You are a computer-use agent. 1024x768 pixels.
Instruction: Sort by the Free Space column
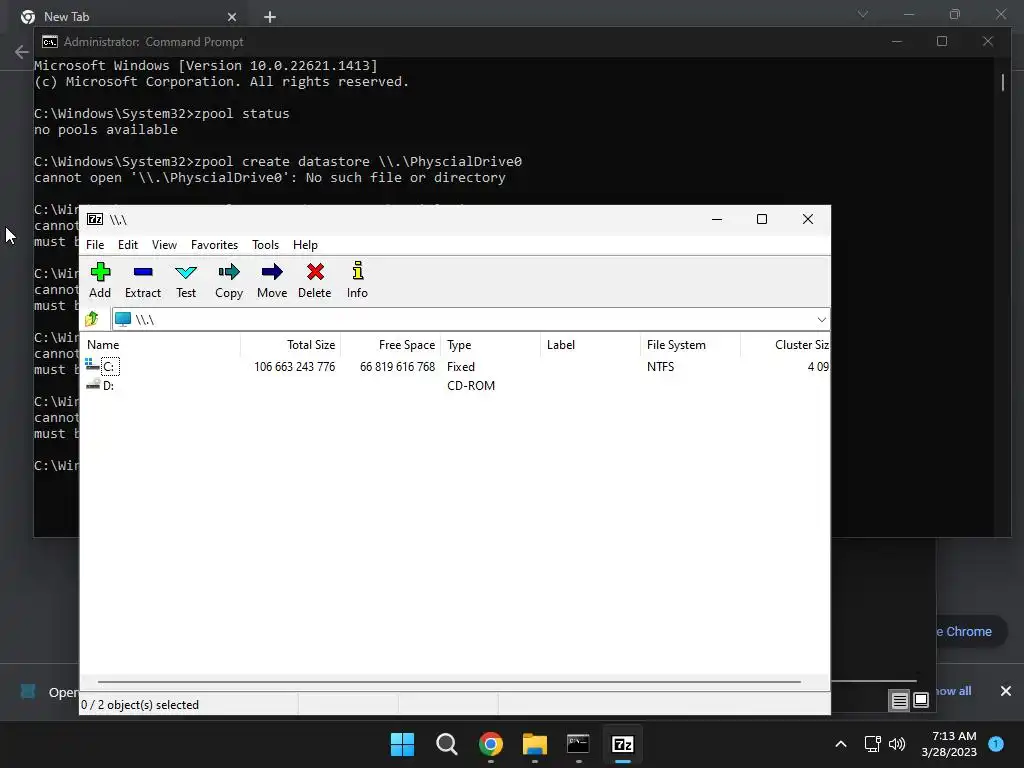click(x=391, y=345)
